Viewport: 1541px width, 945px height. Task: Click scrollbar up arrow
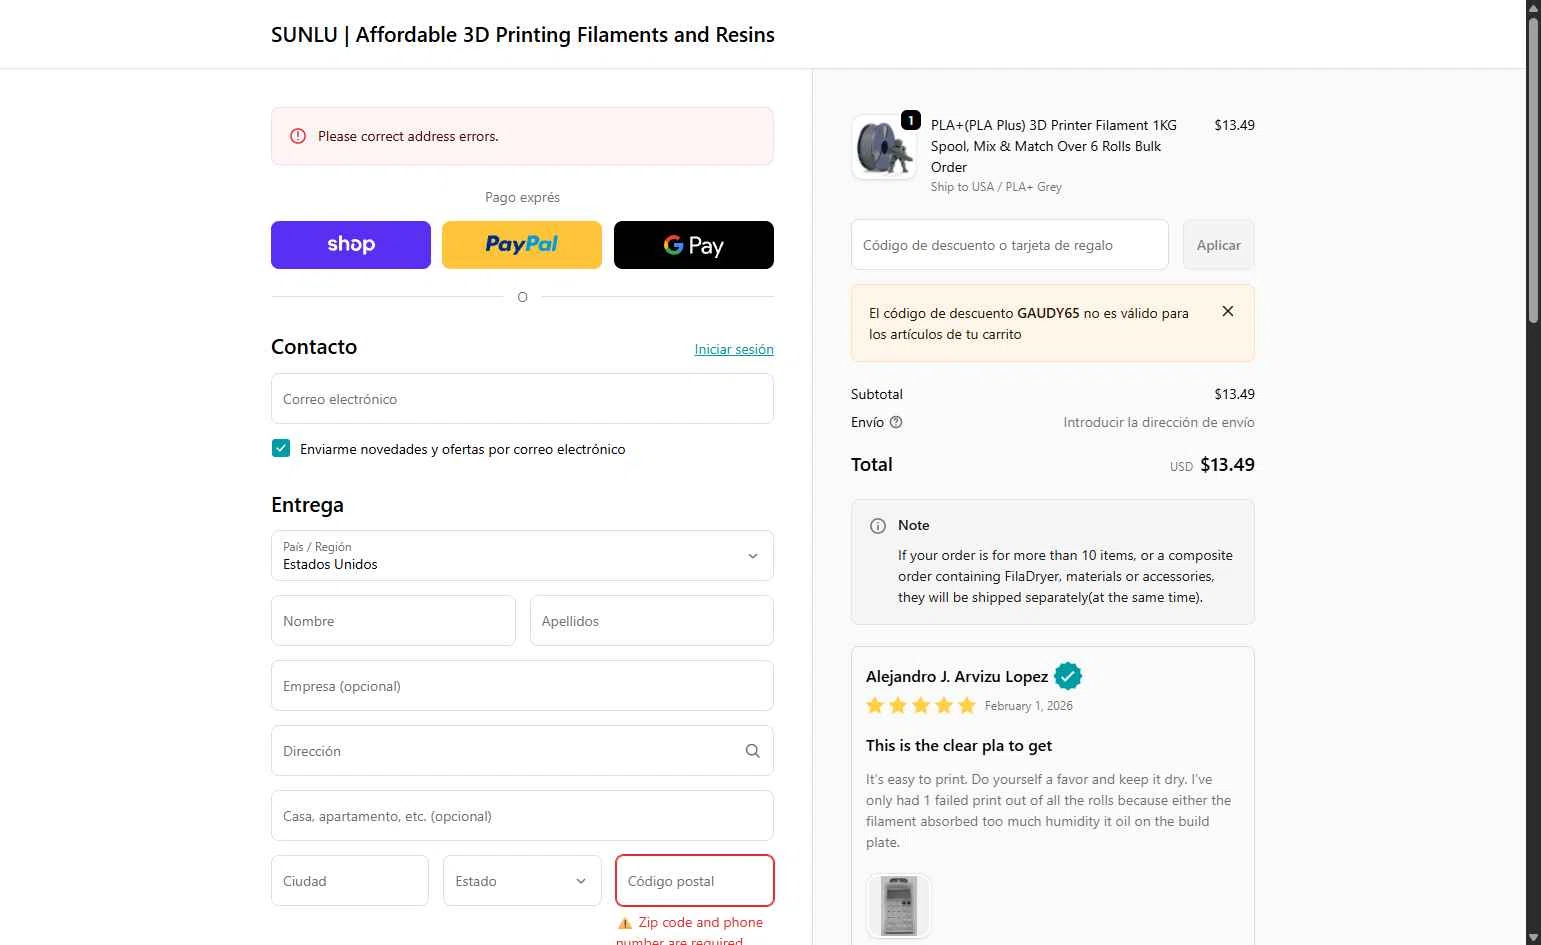pyautogui.click(x=1533, y=8)
